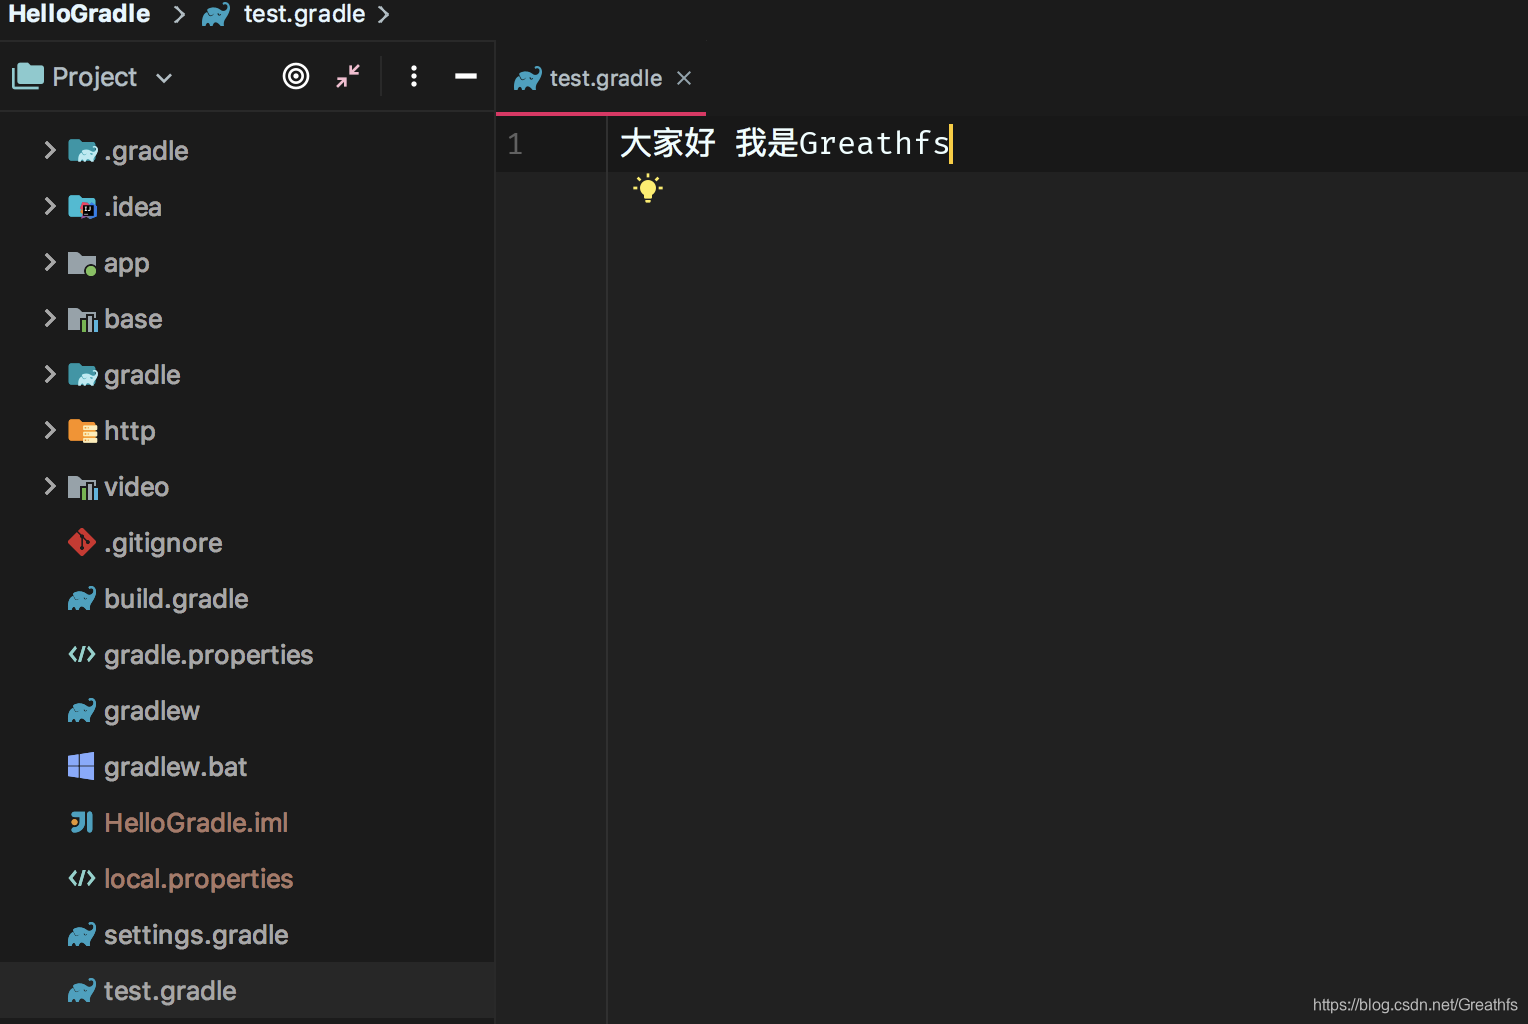Click test.gradle in the breadcrumb

304,14
